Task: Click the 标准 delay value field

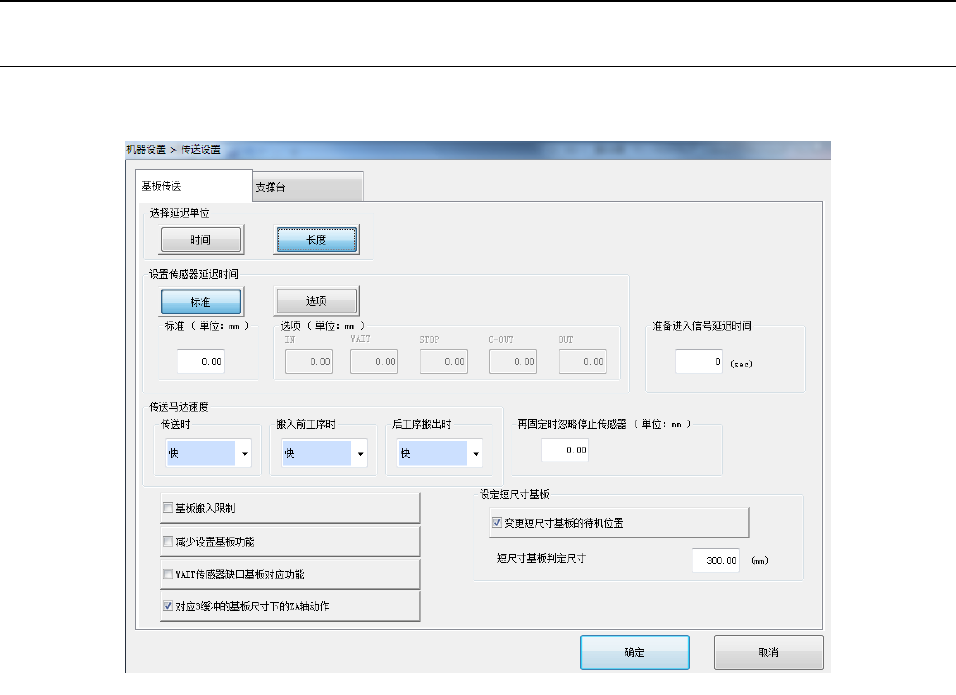Action: point(201,362)
